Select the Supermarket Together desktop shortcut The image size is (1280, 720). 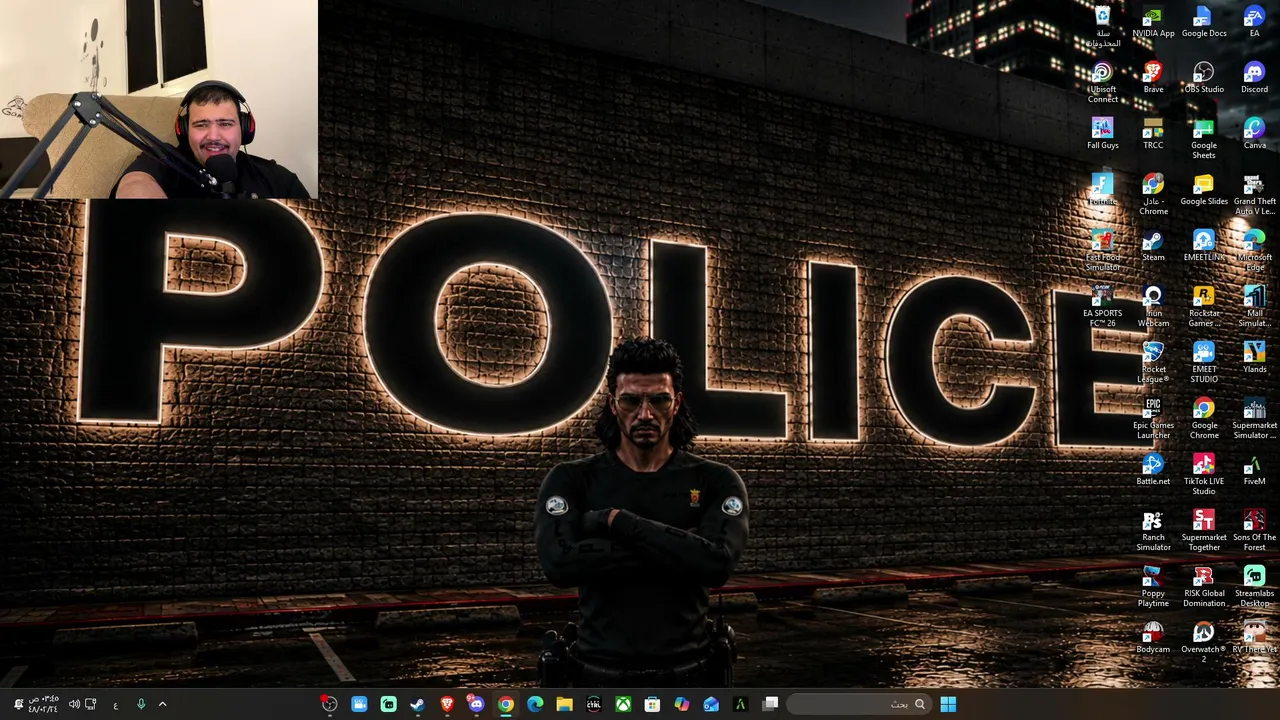[1204, 531]
